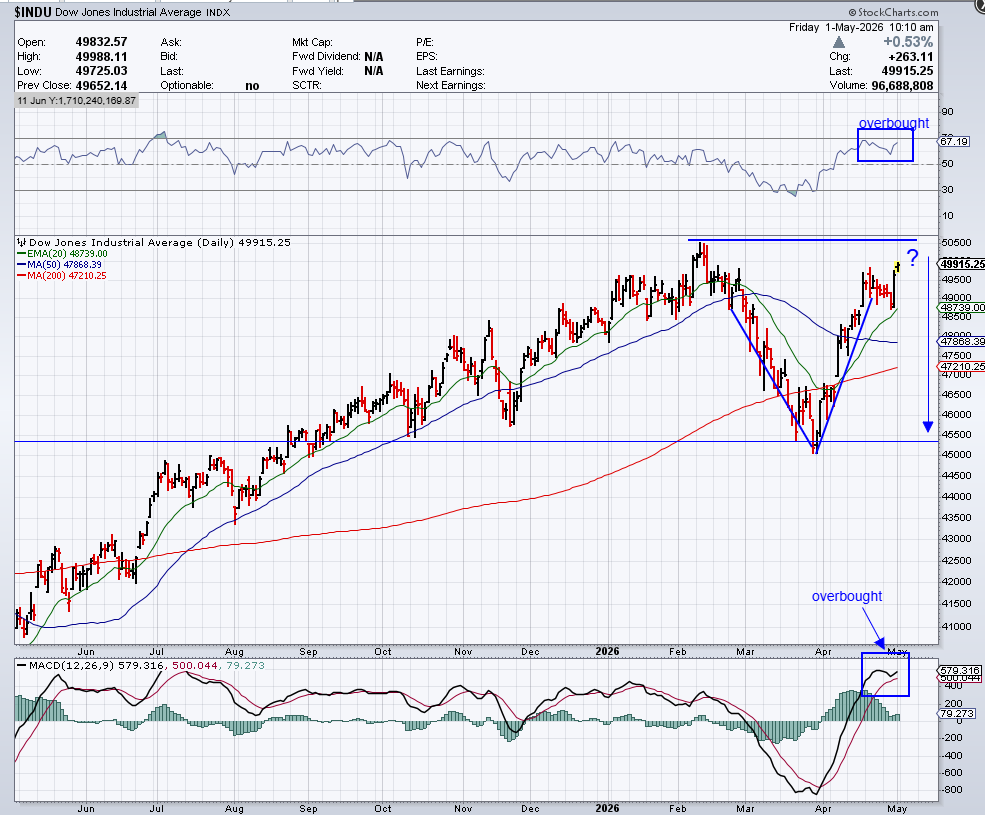The image size is (985, 815).
Task: Select the percent change '+0.53%'
Action: point(908,42)
